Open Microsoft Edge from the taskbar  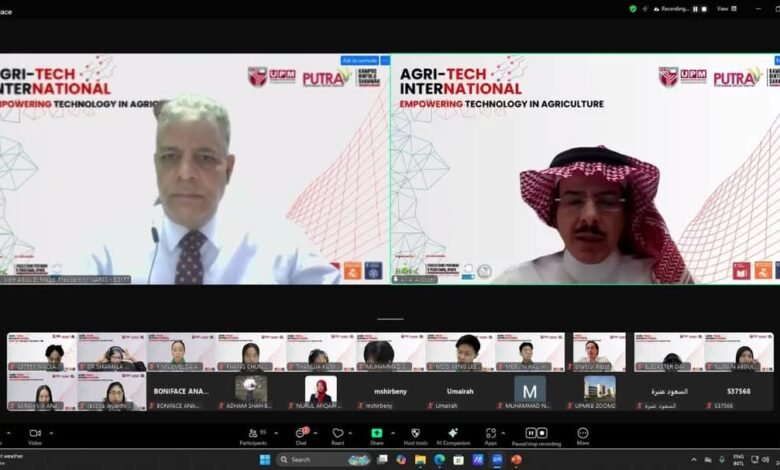[x=439, y=460]
